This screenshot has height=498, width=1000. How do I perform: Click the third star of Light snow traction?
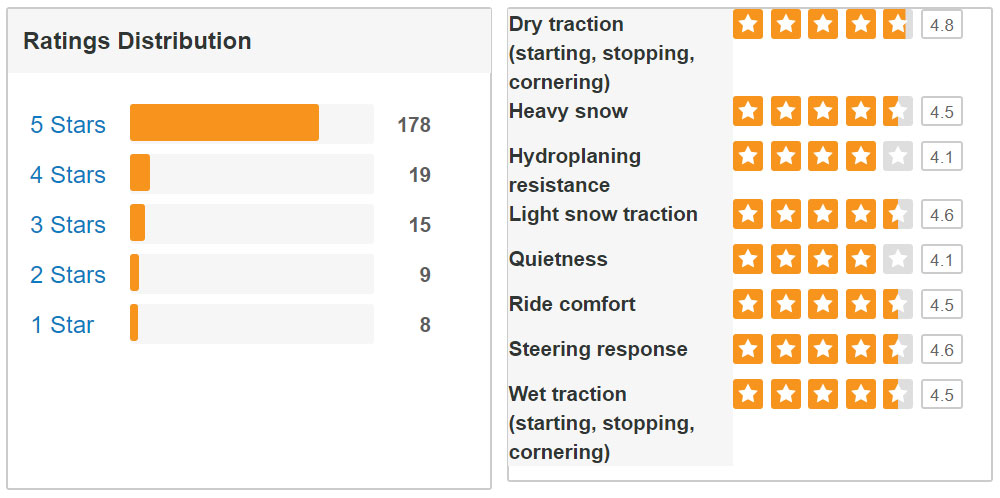tap(823, 214)
